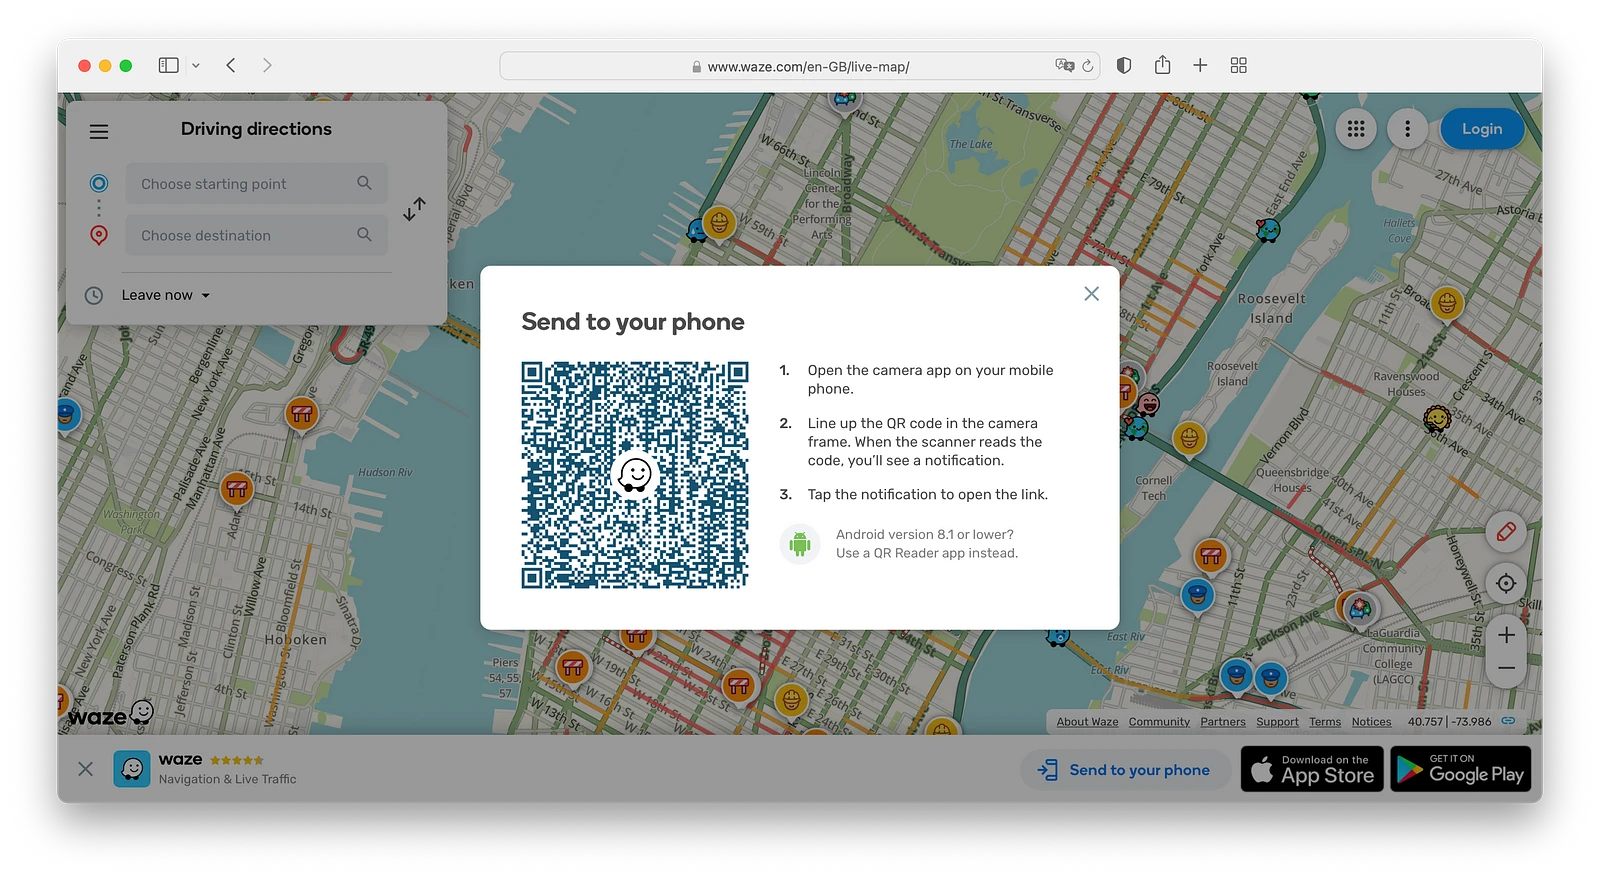Click the Android robot icon
1600x879 pixels.
tap(799, 544)
